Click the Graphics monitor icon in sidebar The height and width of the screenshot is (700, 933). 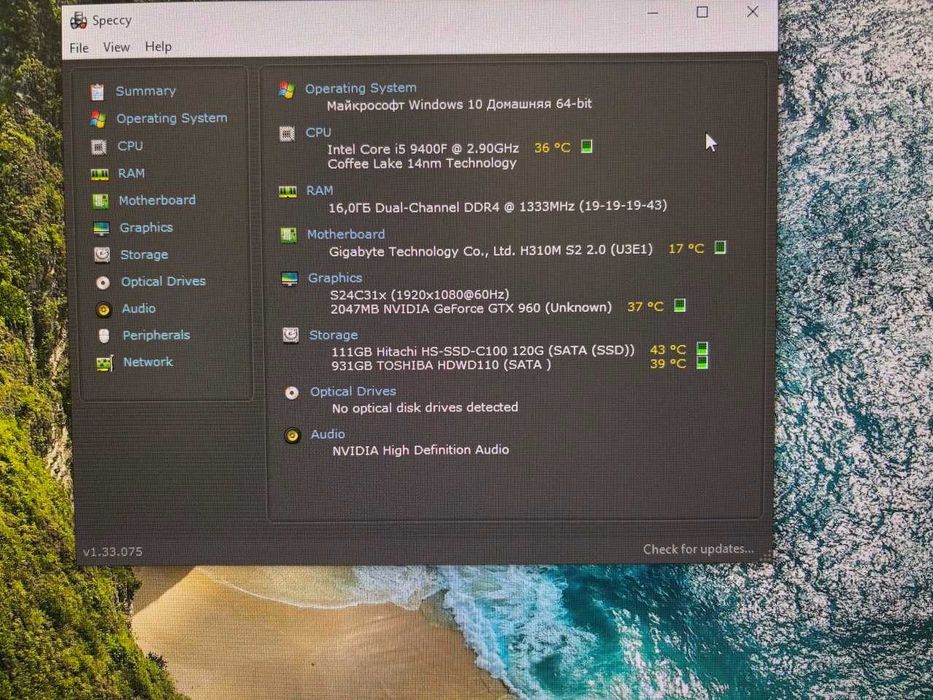tap(101, 229)
